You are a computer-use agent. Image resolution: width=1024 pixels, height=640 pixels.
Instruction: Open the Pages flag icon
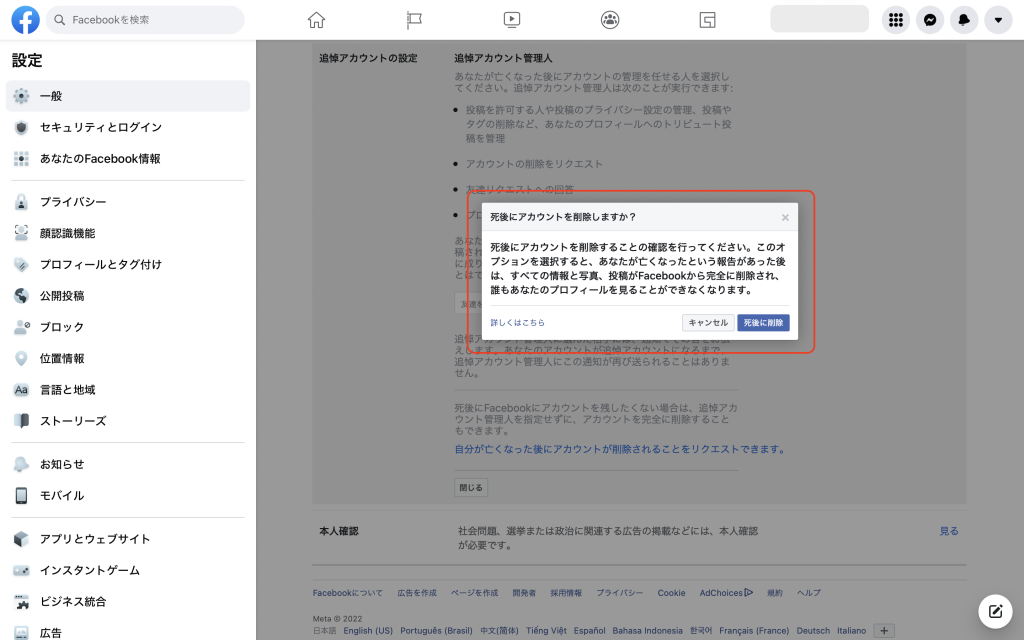[x=414, y=20]
